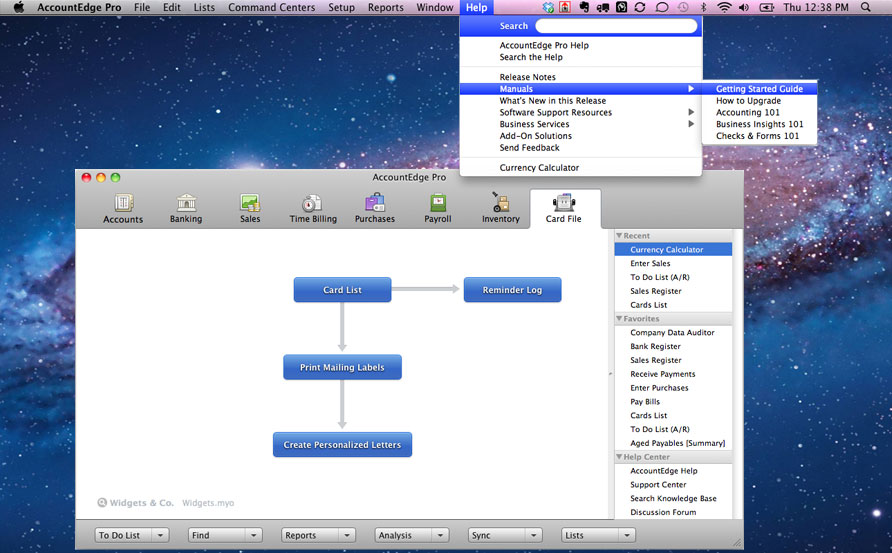Image resolution: width=892 pixels, height=553 pixels.
Task: Click the Bluetooth icon in menu bar
Action: click(x=703, y=7)
